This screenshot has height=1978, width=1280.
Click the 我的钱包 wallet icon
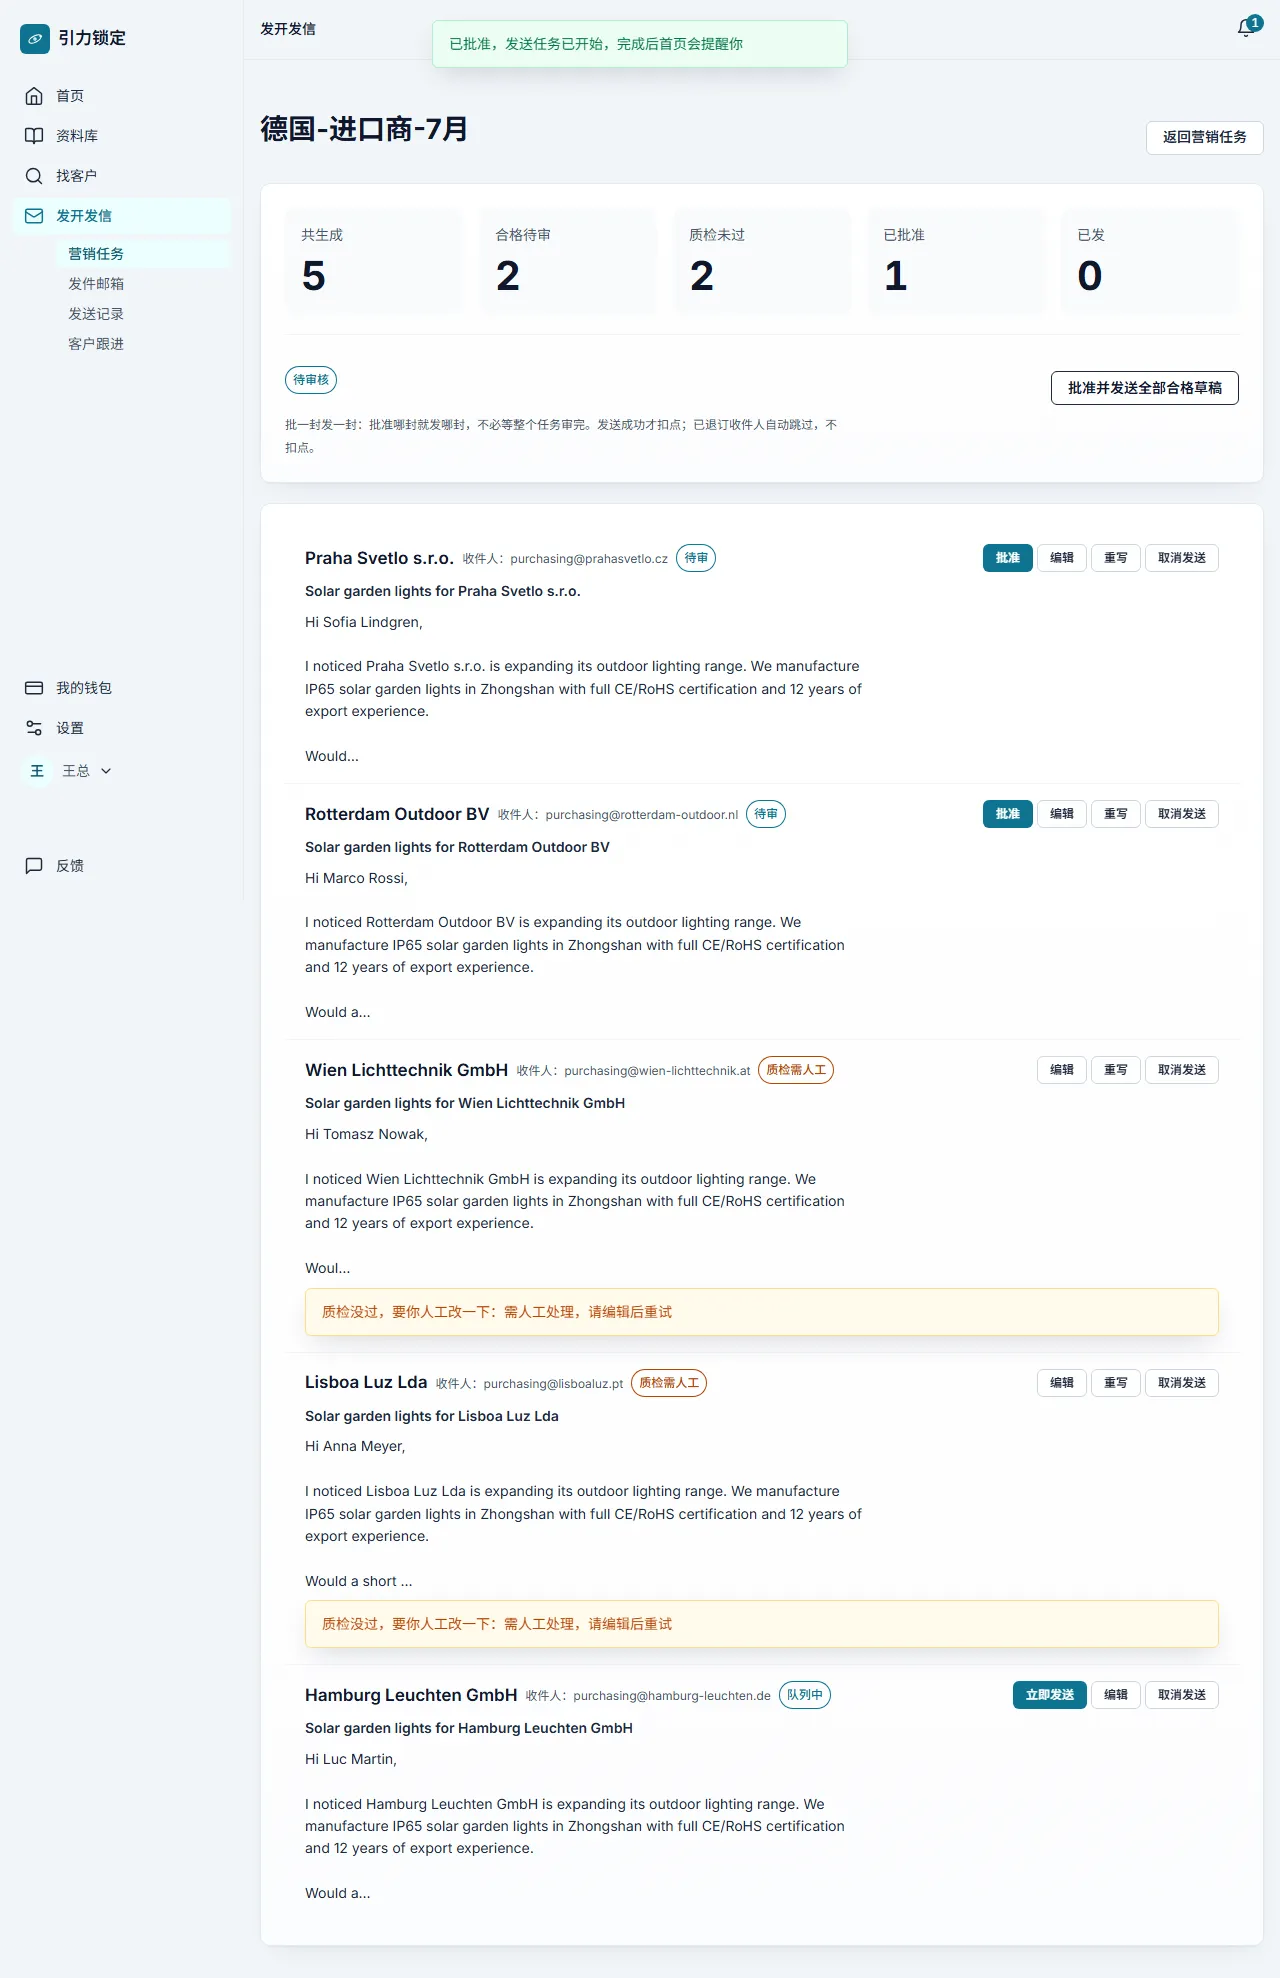pos(34,688)
